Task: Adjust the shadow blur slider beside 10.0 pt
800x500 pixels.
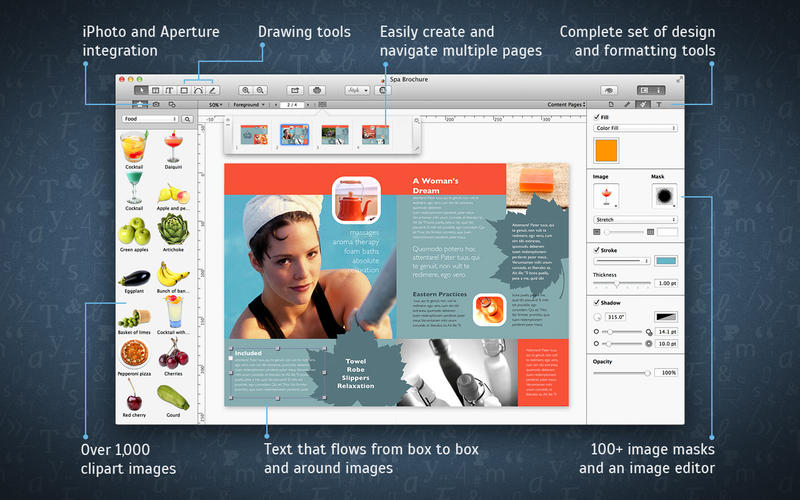Action: (x=623, y=344)
